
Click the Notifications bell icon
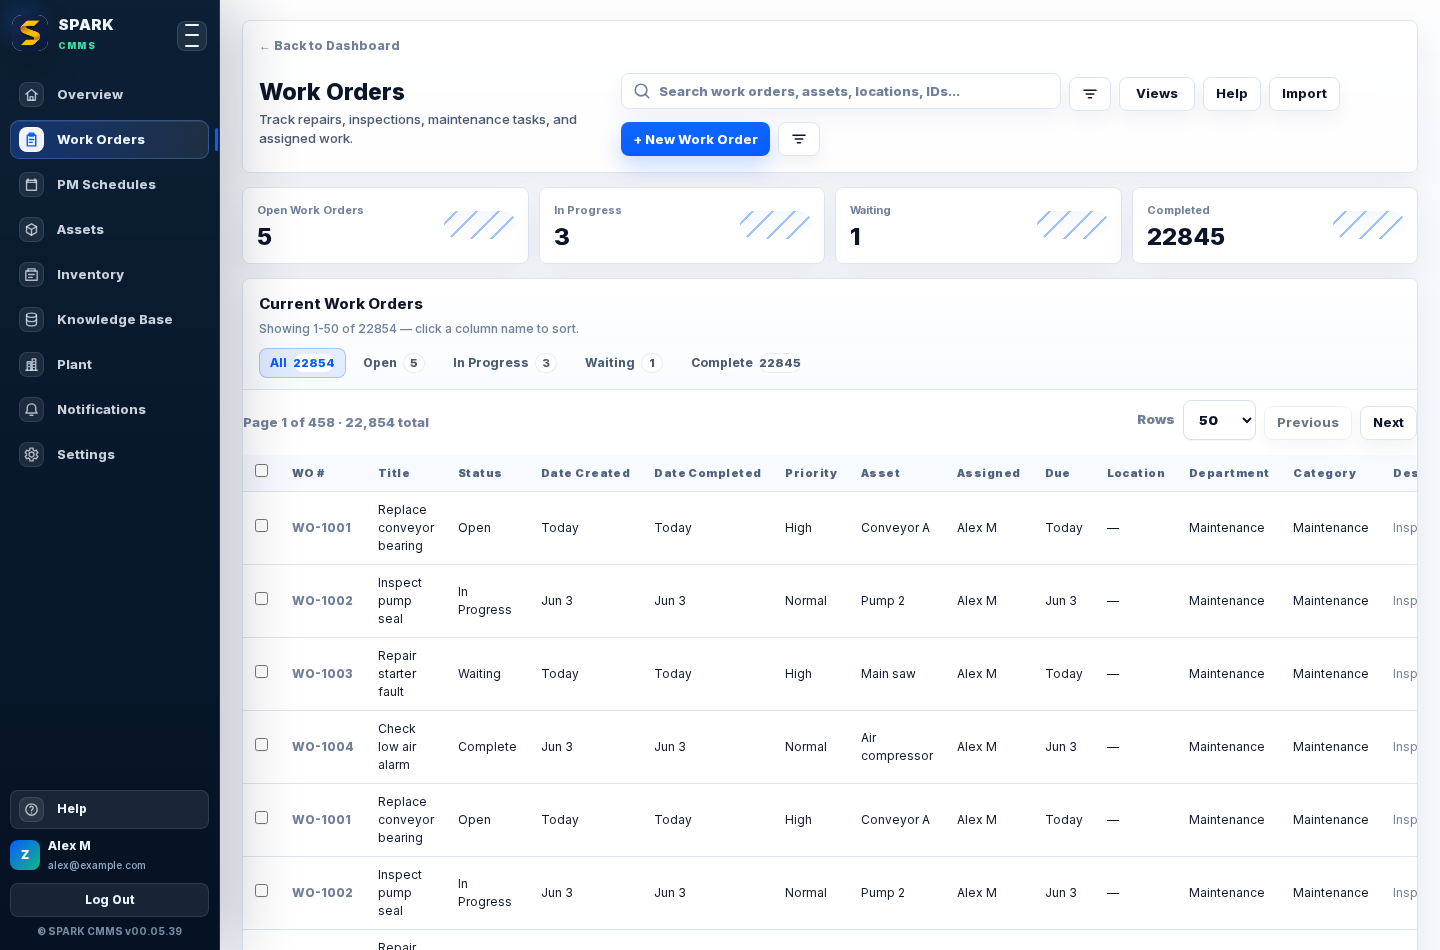pos(32,410)
